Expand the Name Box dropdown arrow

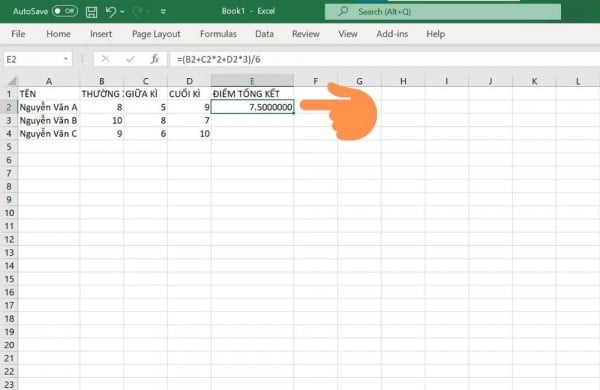point(66,59)
